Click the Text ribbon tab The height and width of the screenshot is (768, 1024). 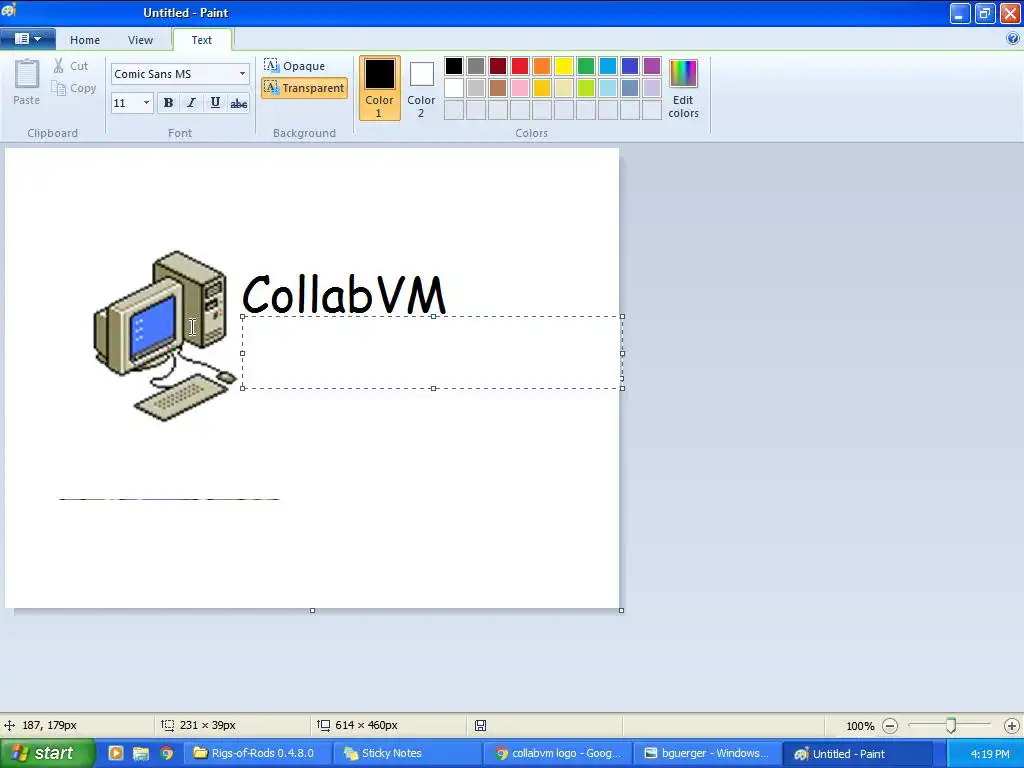(202, 40)
